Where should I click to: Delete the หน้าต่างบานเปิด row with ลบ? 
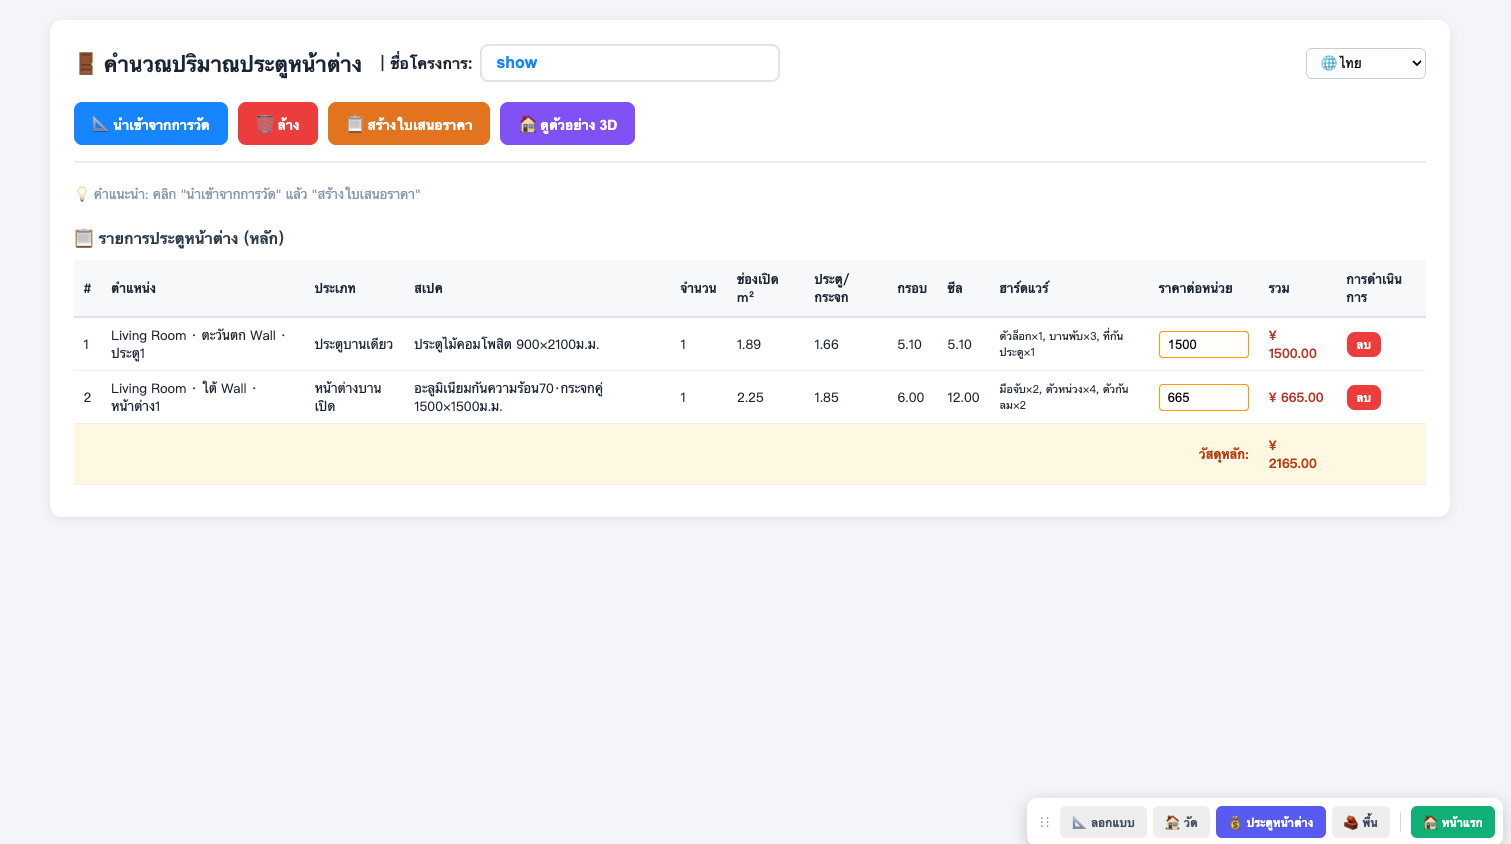(x=1363, y=397)
